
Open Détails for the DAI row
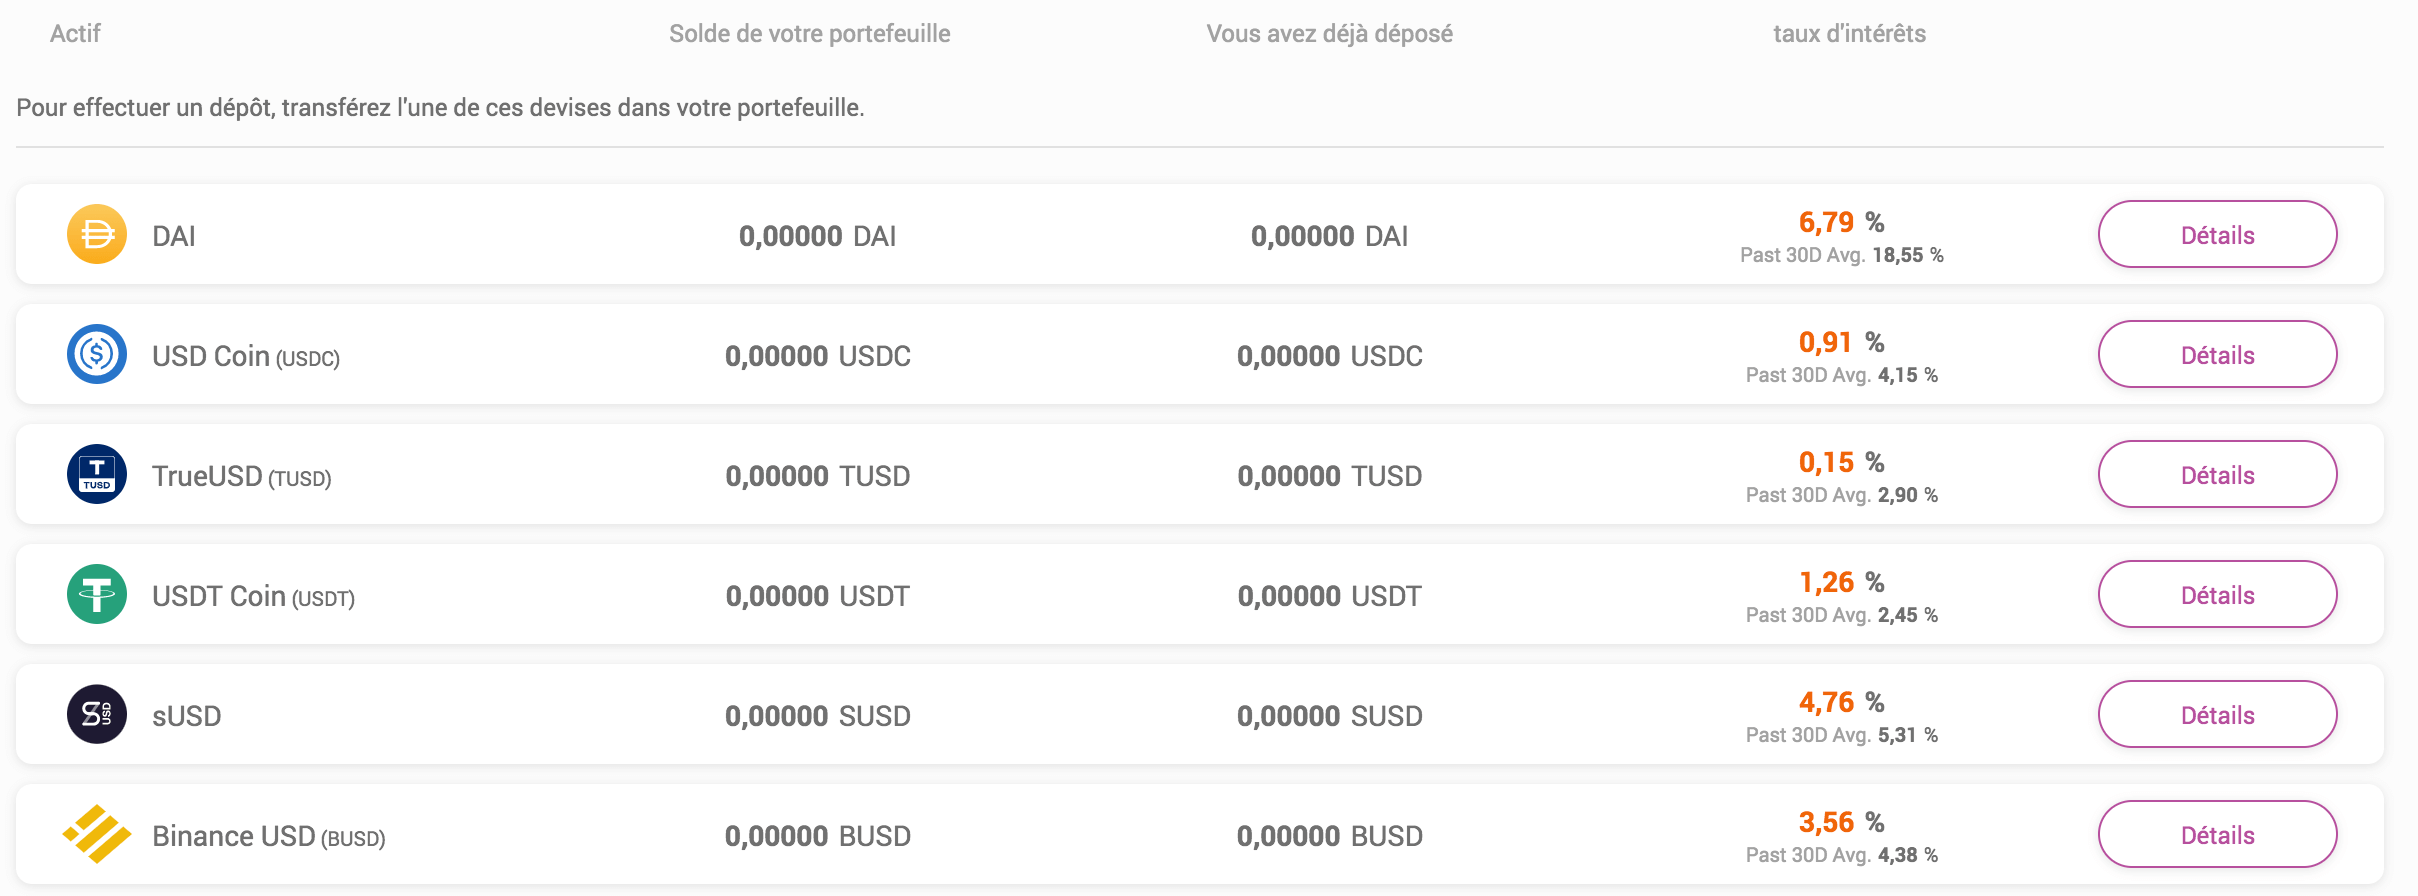tap(2216, 234)
